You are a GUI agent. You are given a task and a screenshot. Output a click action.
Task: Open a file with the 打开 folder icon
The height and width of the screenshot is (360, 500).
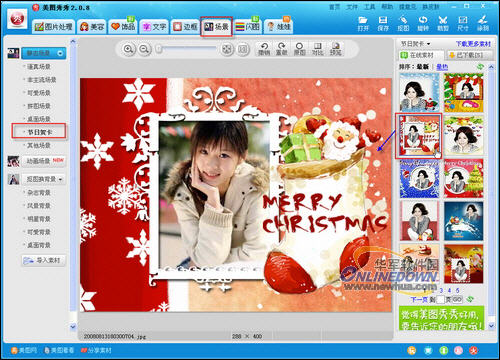click(x=363, y=24)
